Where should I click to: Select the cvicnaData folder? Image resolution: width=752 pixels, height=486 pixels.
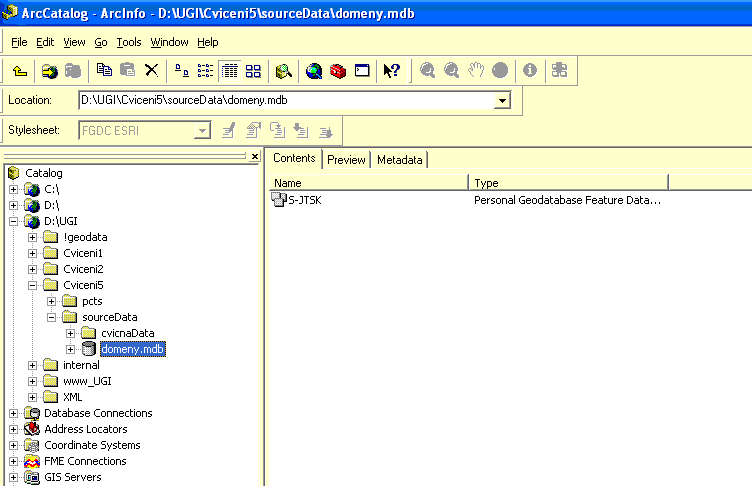coord(128,333)
